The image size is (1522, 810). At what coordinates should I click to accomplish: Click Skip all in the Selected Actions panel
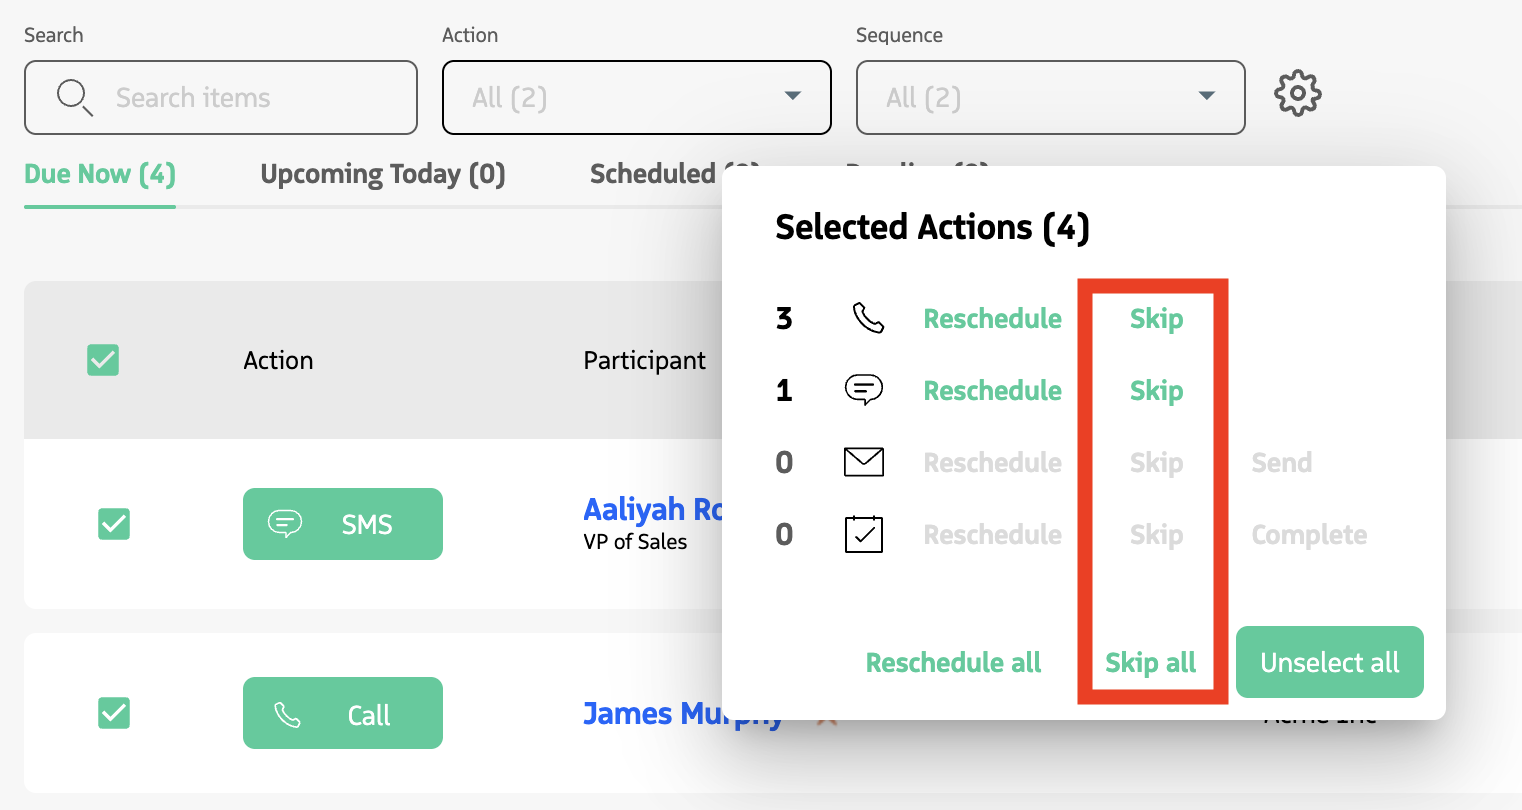tap(1151, 662)
